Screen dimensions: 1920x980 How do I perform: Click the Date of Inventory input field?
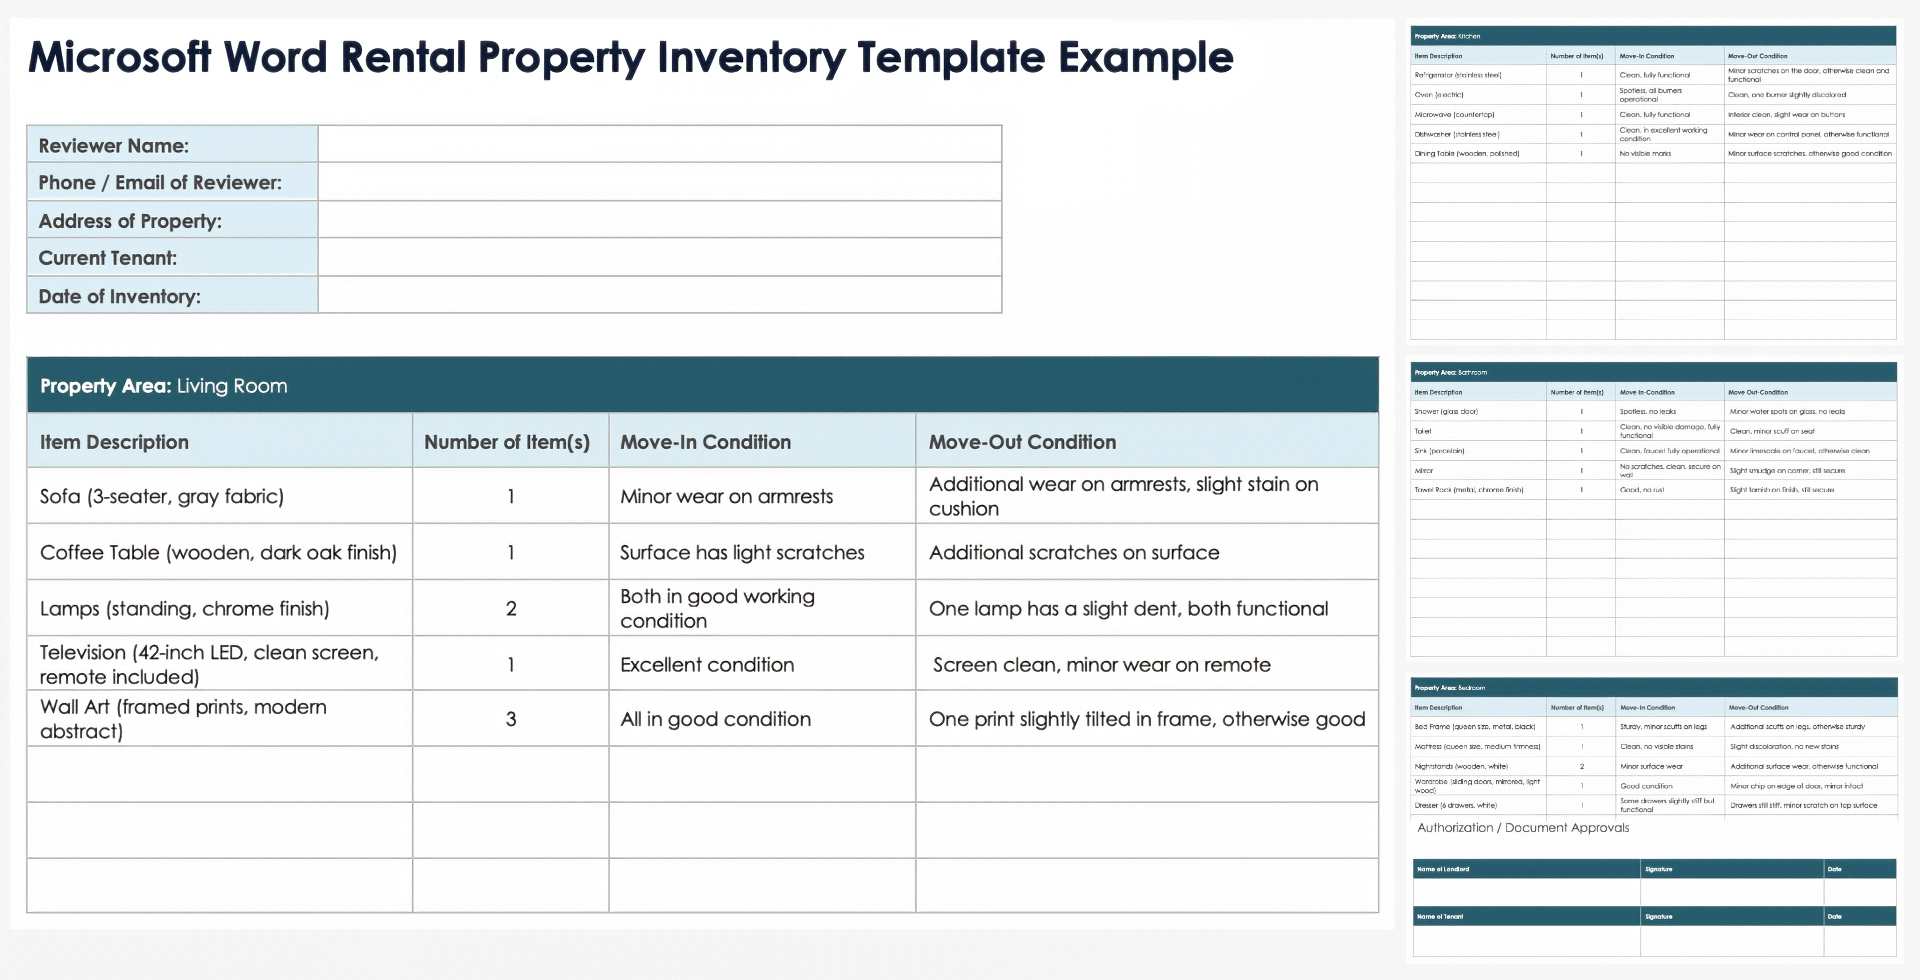[x=660, y=295]
